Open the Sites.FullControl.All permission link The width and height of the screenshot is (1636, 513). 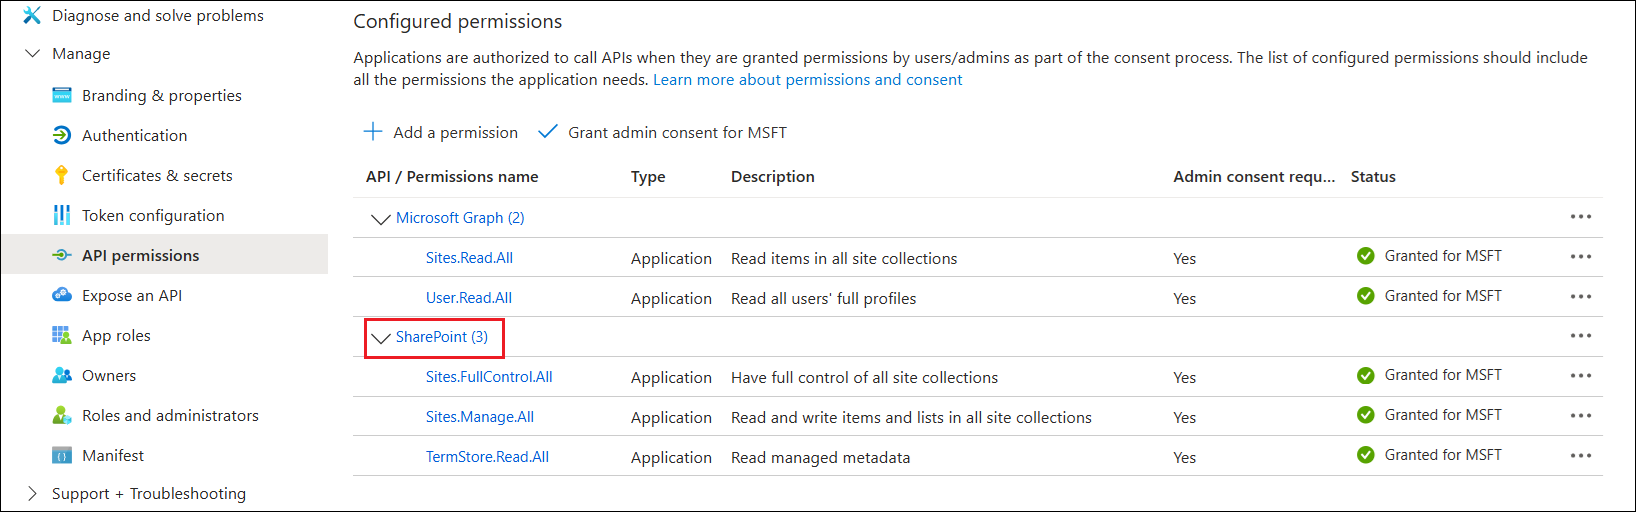point(489,377)
